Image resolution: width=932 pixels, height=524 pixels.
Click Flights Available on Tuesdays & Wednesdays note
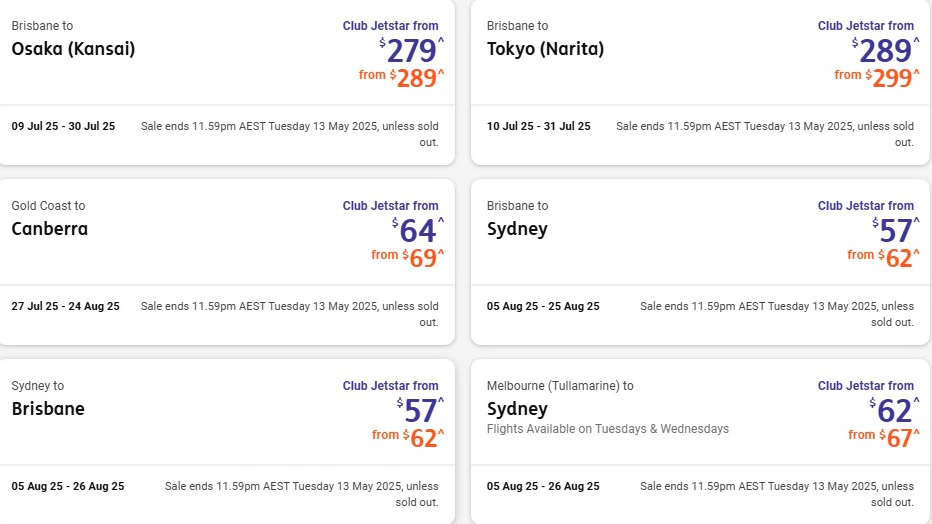coord(607,429)
